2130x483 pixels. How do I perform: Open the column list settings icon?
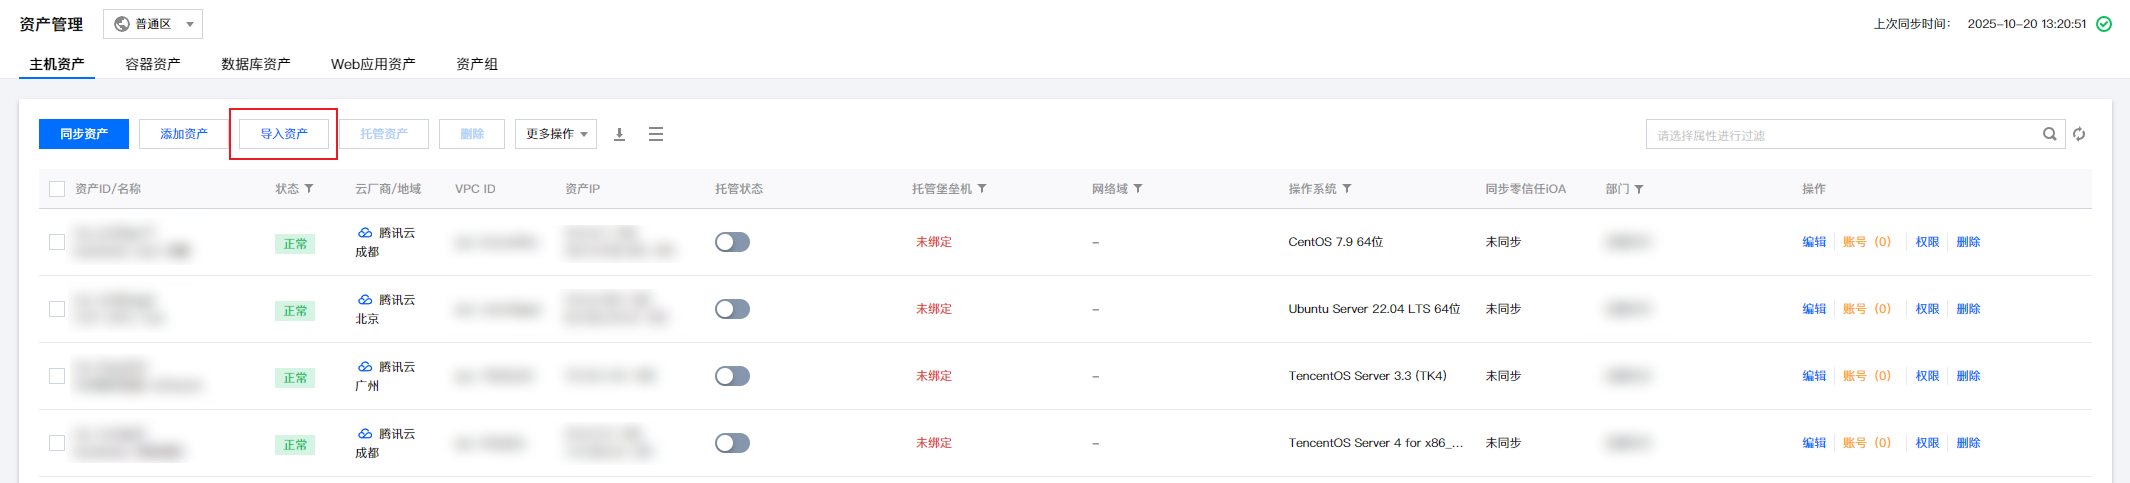click(x=656, y=134)
